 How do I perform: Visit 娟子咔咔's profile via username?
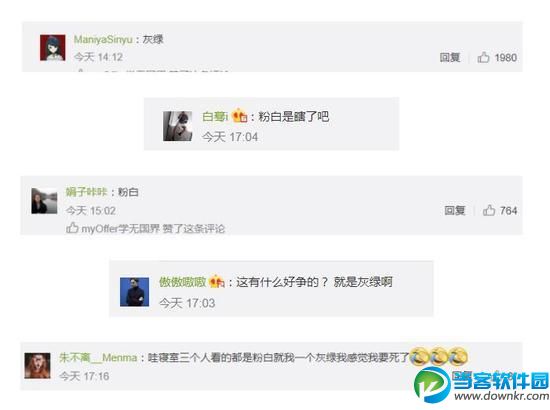(x=86, y=192)
